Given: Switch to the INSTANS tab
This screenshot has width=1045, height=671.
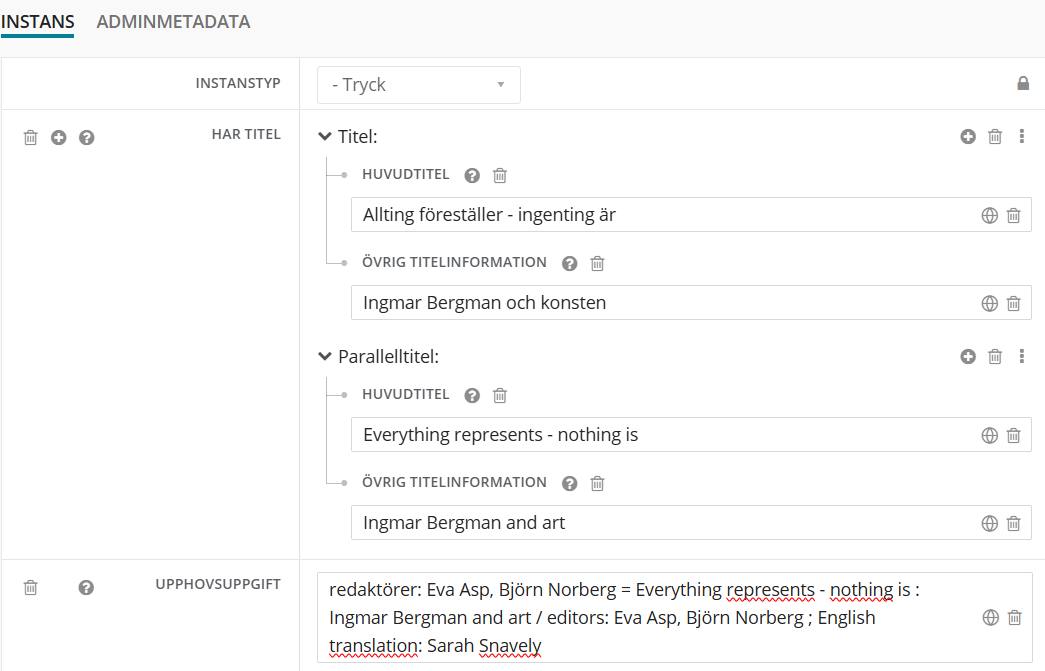Looking at the screenshot, I should pos(37,22).
